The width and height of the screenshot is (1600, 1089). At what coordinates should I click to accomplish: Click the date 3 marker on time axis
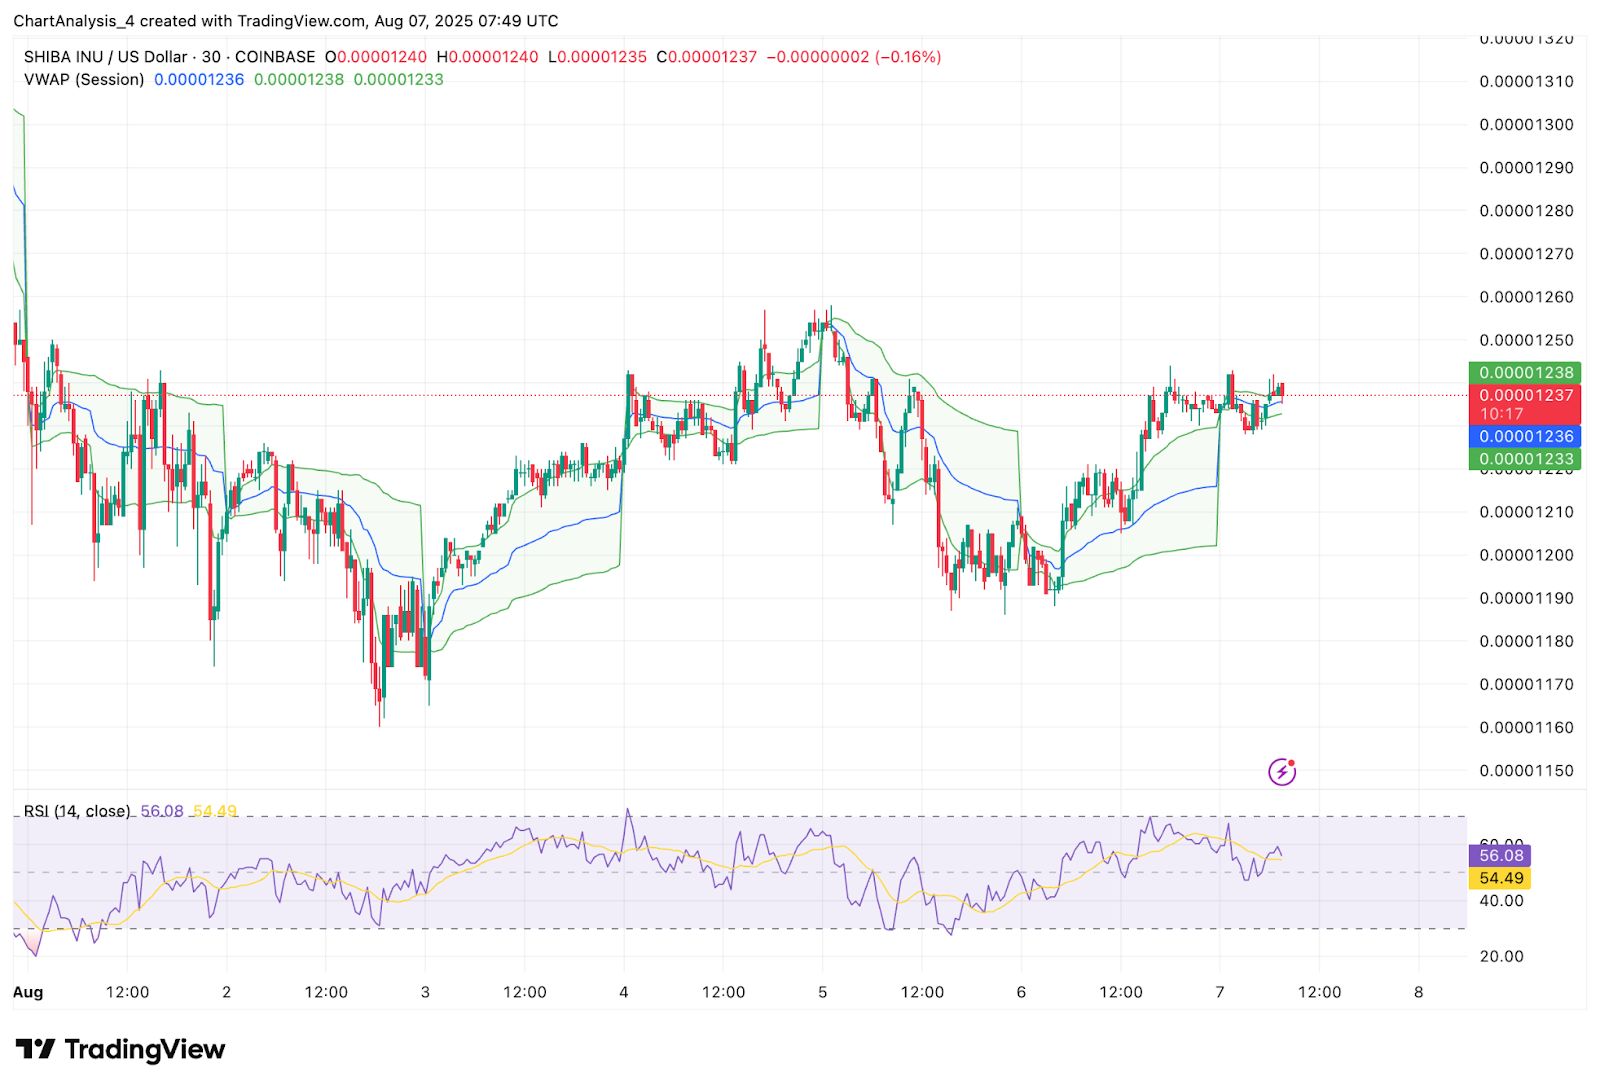(x=425, y=992)
